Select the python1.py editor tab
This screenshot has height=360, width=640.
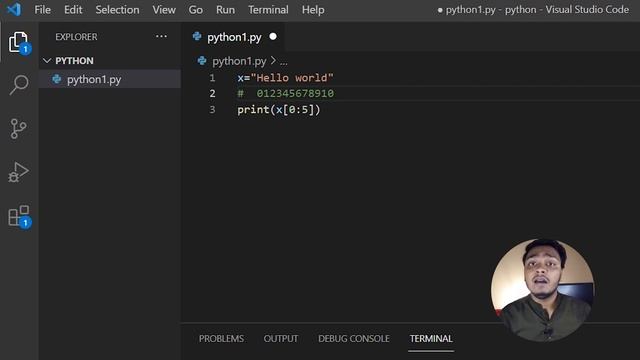[234, 37]
